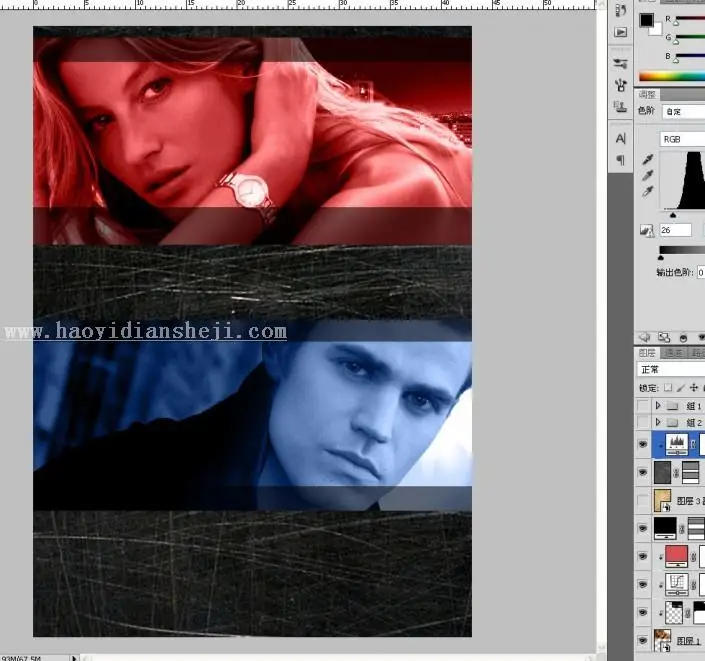Select the red solid color fill thumbnail
The height and width of the screenshot is (661, 705).
click(x=676, y=557)
